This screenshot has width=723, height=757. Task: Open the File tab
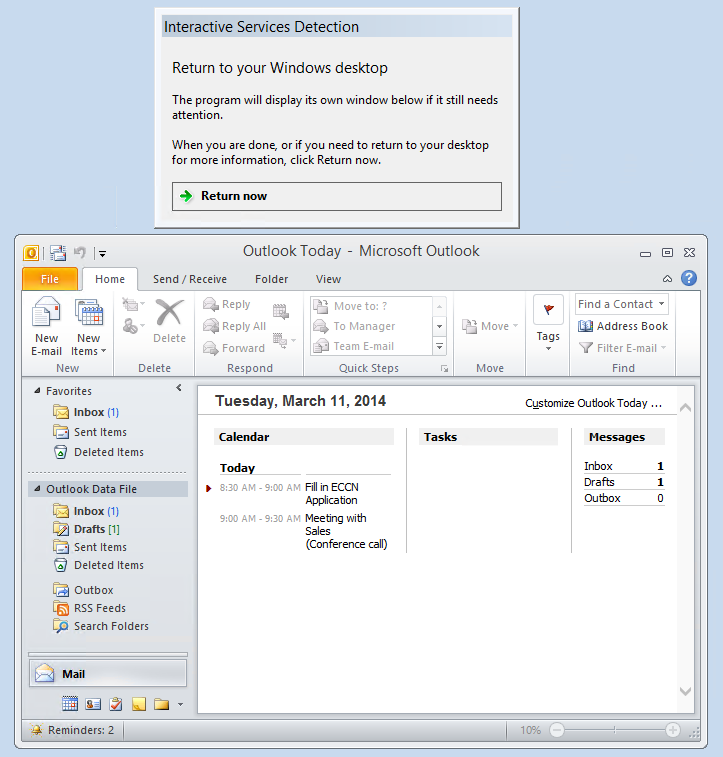(50, 279)
